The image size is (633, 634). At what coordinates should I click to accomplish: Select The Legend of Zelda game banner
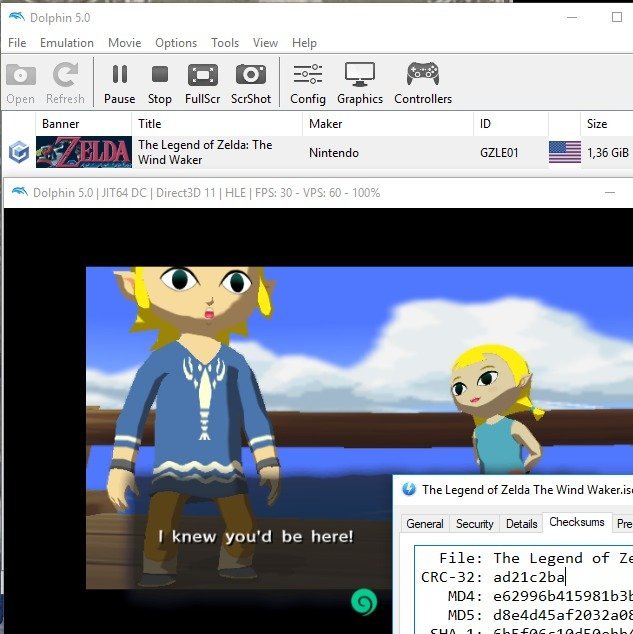click(84, 152)
